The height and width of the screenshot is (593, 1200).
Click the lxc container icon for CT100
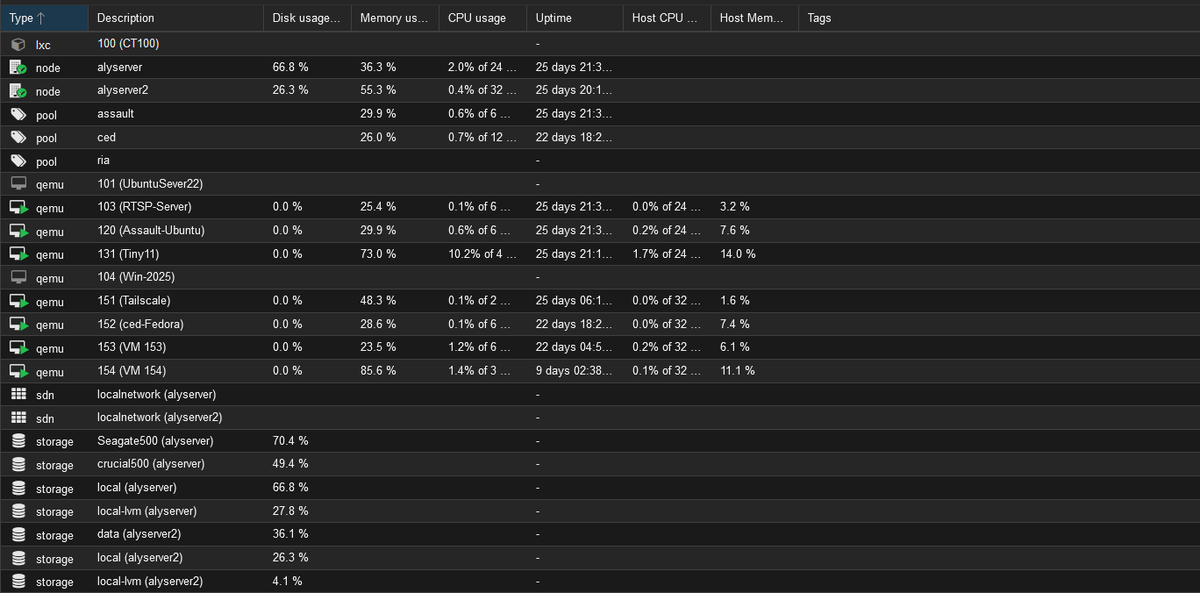click(17, 44)
